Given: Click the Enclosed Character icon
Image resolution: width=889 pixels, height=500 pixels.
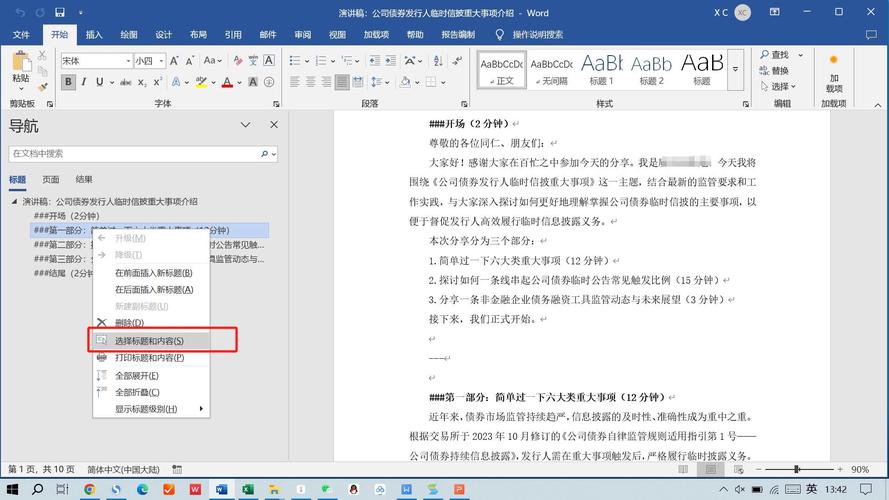Looking at the screenshot, I should coord(269,83).
